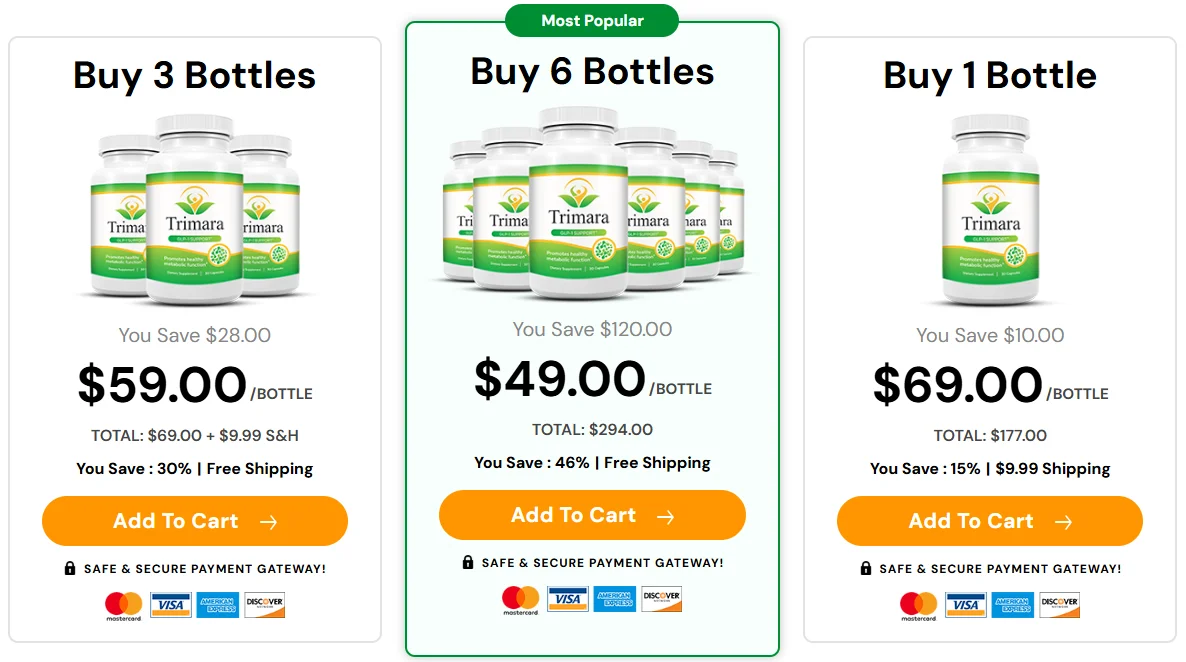Click the three Trimara bottles image
This screenshot has height=662, width=1186.
[x=195, y=207]
